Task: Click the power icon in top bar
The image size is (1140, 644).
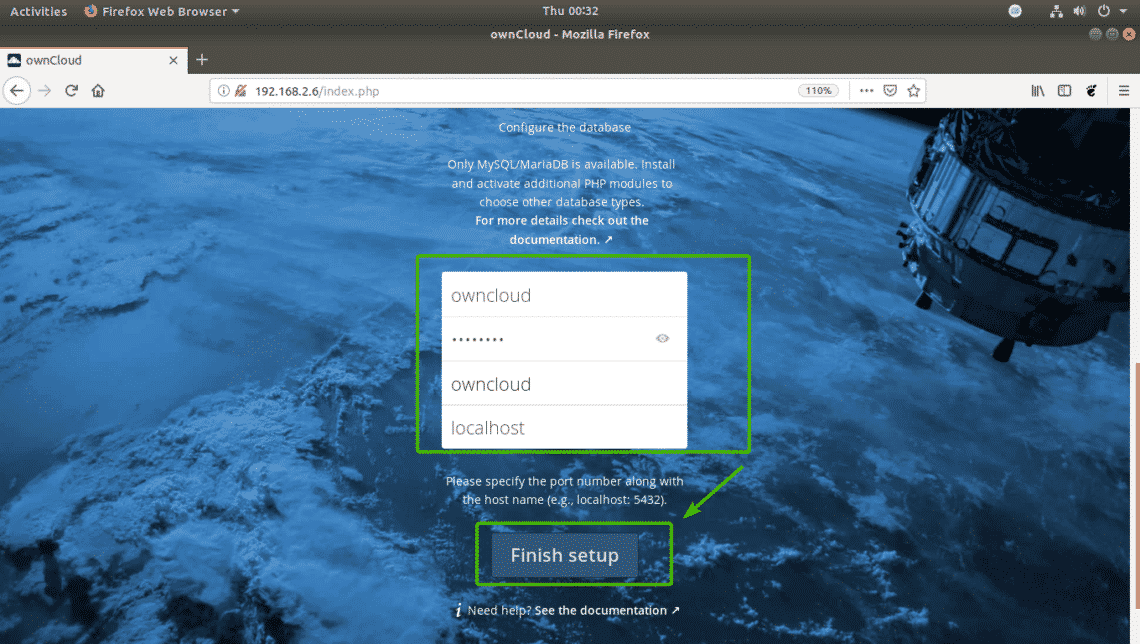Action: 1104,11
